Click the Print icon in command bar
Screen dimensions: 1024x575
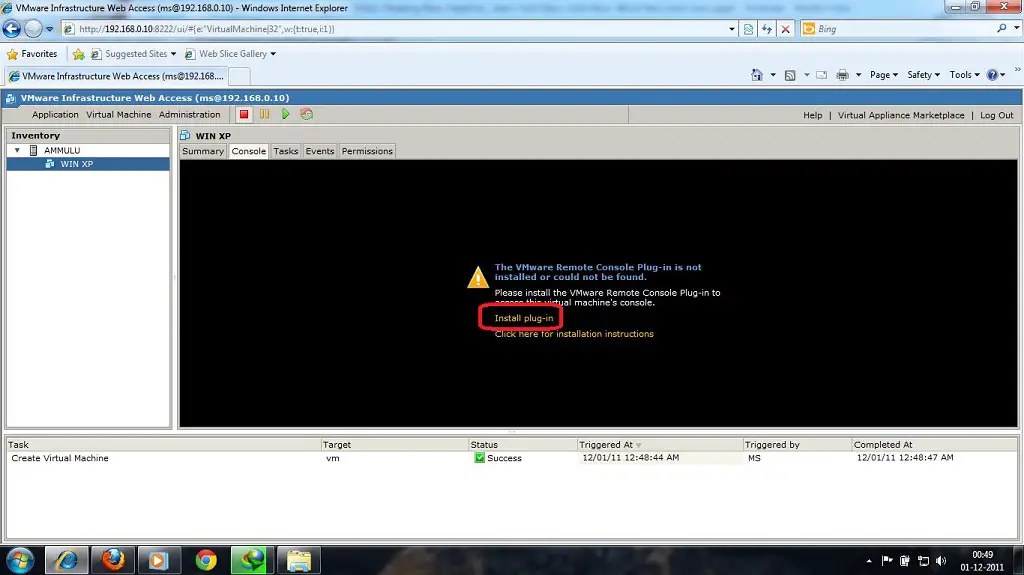842,75
